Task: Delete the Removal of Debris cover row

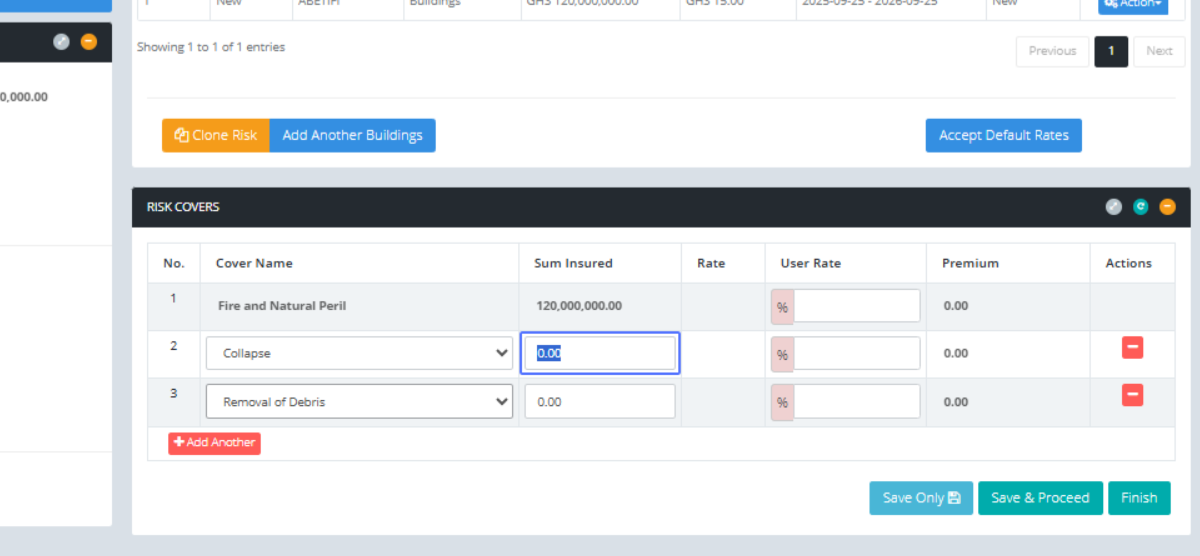Action: pos(1132,396)
